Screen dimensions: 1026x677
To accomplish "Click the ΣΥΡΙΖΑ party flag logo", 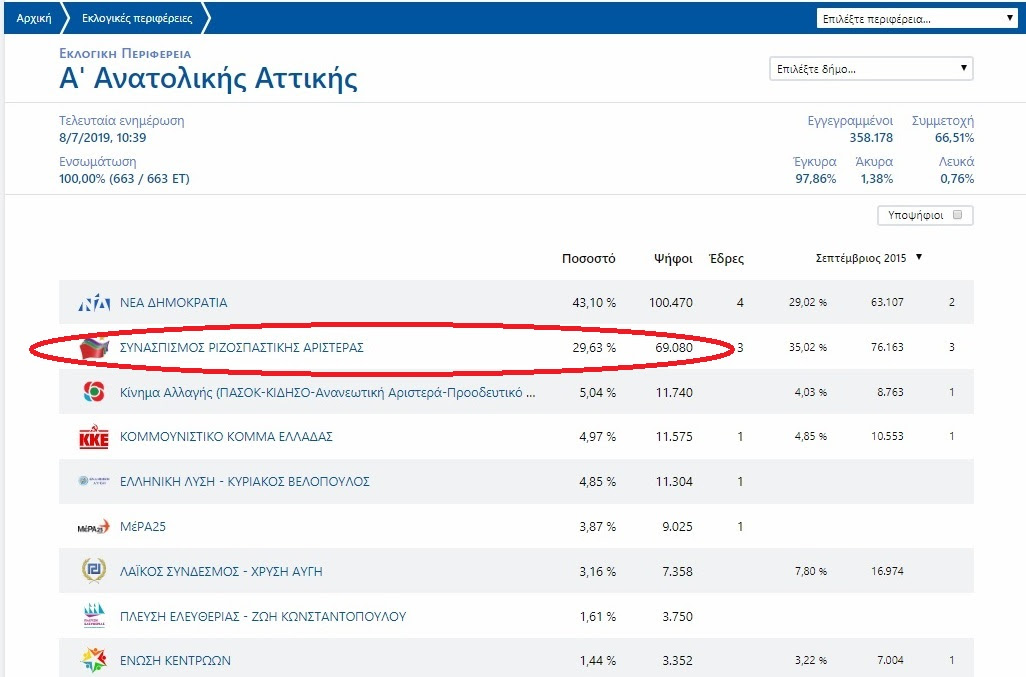I will 94,347.
